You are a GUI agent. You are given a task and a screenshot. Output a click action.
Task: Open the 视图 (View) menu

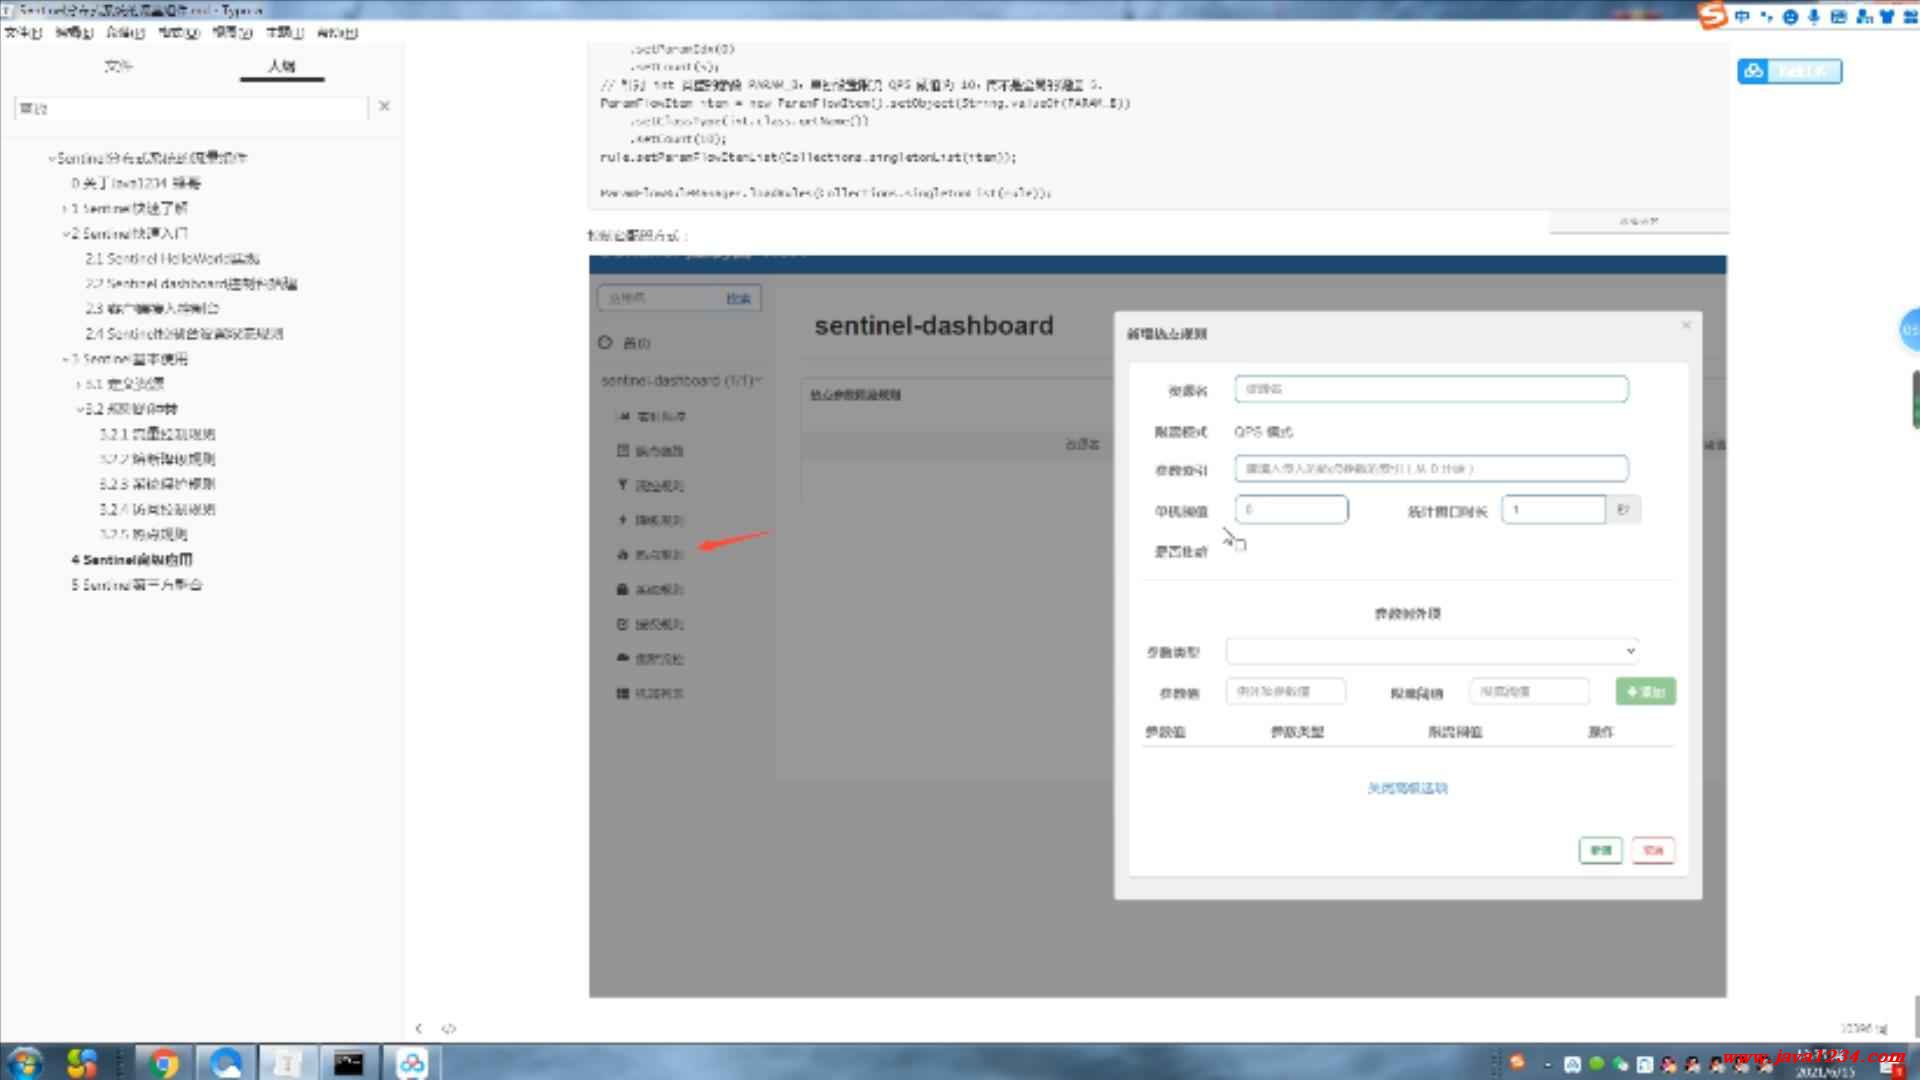(x=232, y=33)
